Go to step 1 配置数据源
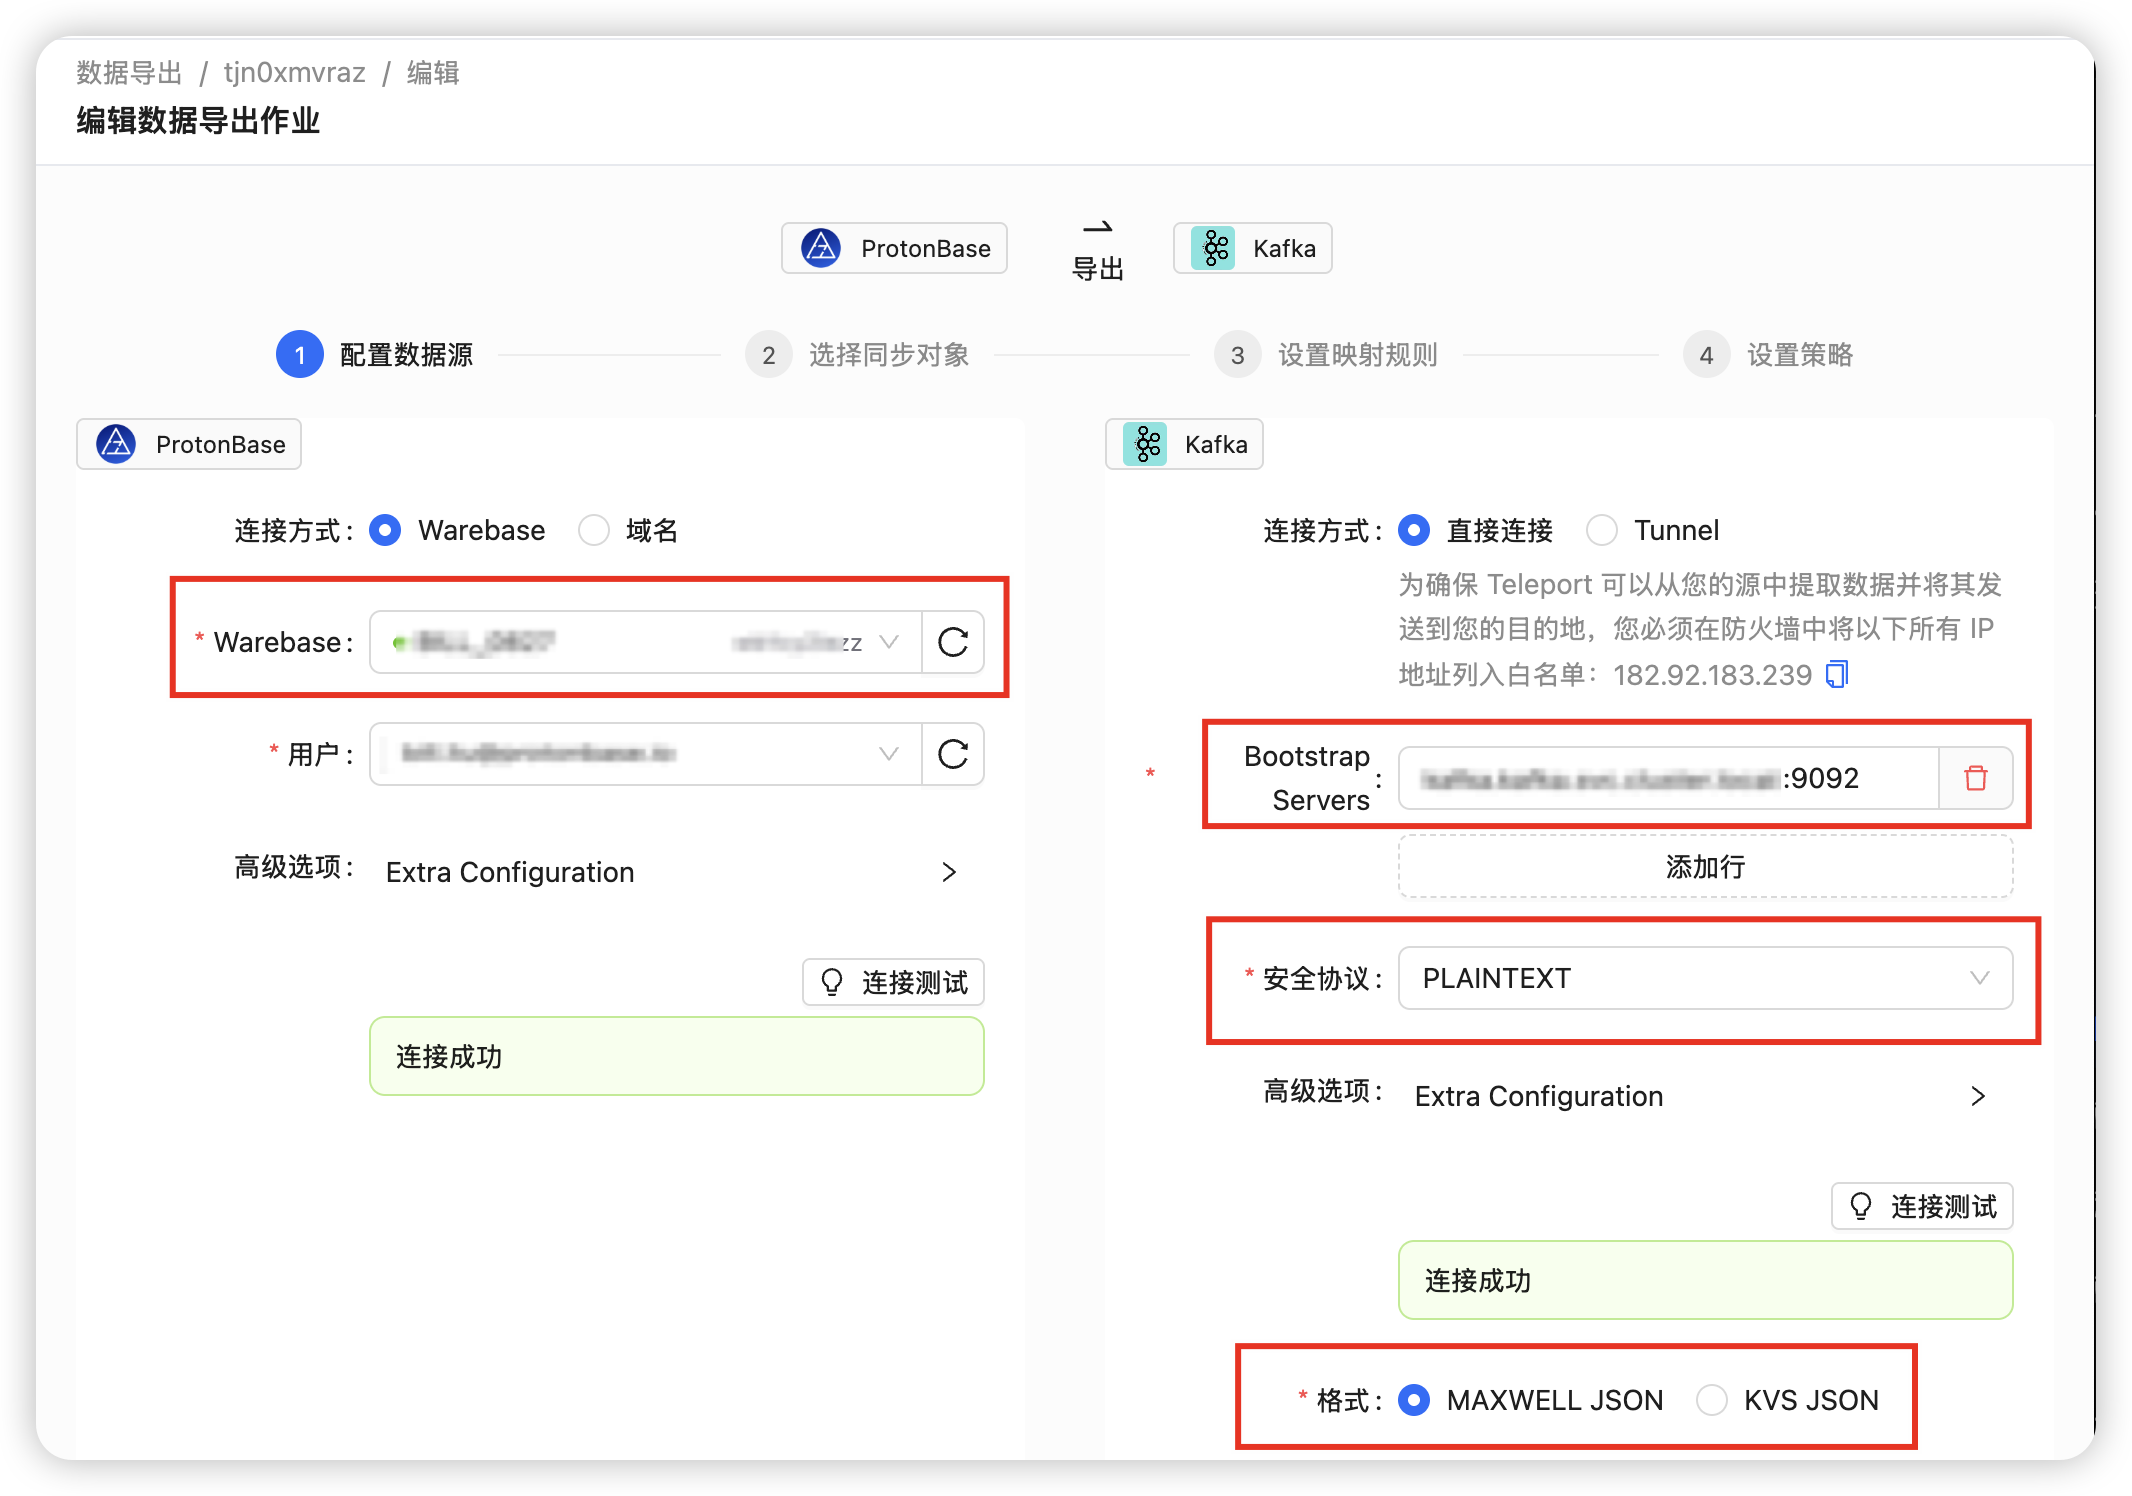The image size is (2132, 1496). coord(375,355)
